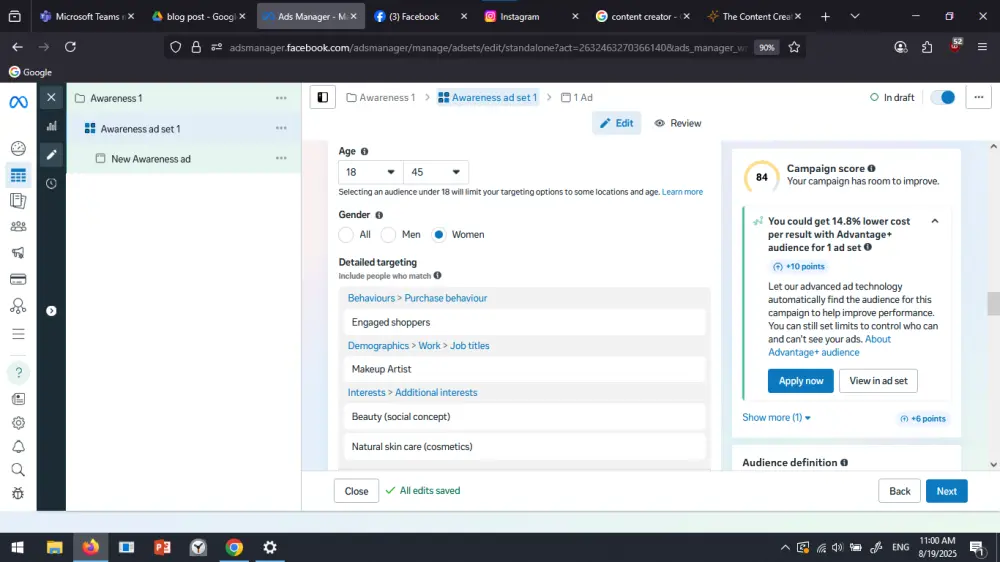Click the browser address bar URL
This screenshot has width=1000, height=562.
click(488, 47)
